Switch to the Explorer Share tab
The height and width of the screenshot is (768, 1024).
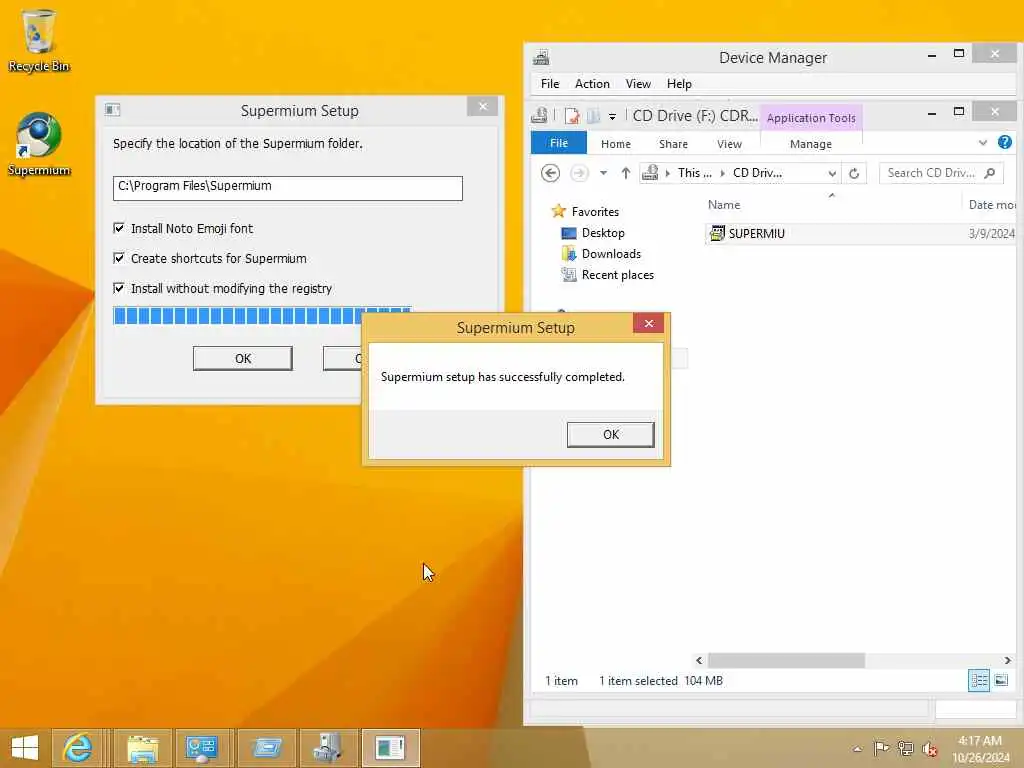click(x=673, y=144)
